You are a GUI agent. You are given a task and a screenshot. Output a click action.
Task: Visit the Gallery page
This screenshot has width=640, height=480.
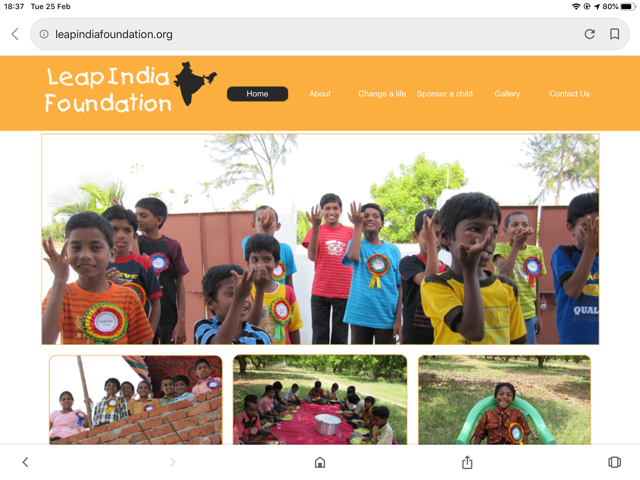[x=507, y=94]
